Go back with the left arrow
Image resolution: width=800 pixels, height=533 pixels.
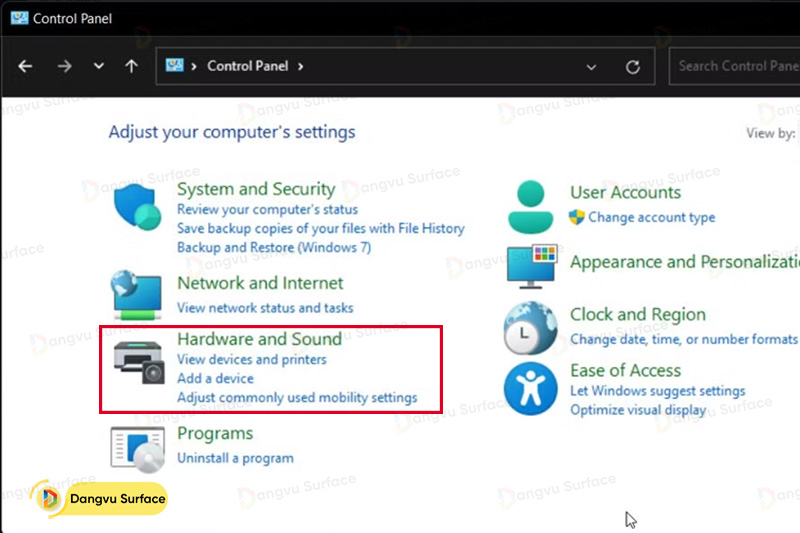[25, 66]
